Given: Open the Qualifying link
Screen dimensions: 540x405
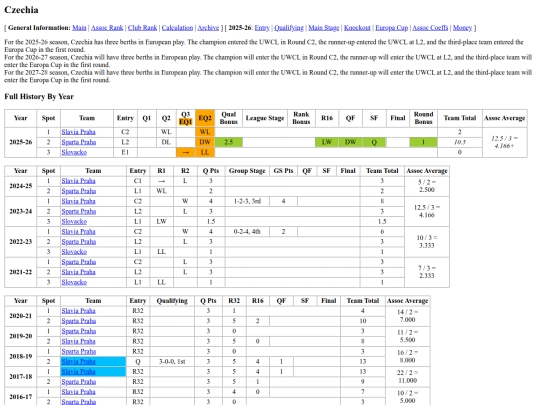Looking at the screenshot, I should pos(289,28).
